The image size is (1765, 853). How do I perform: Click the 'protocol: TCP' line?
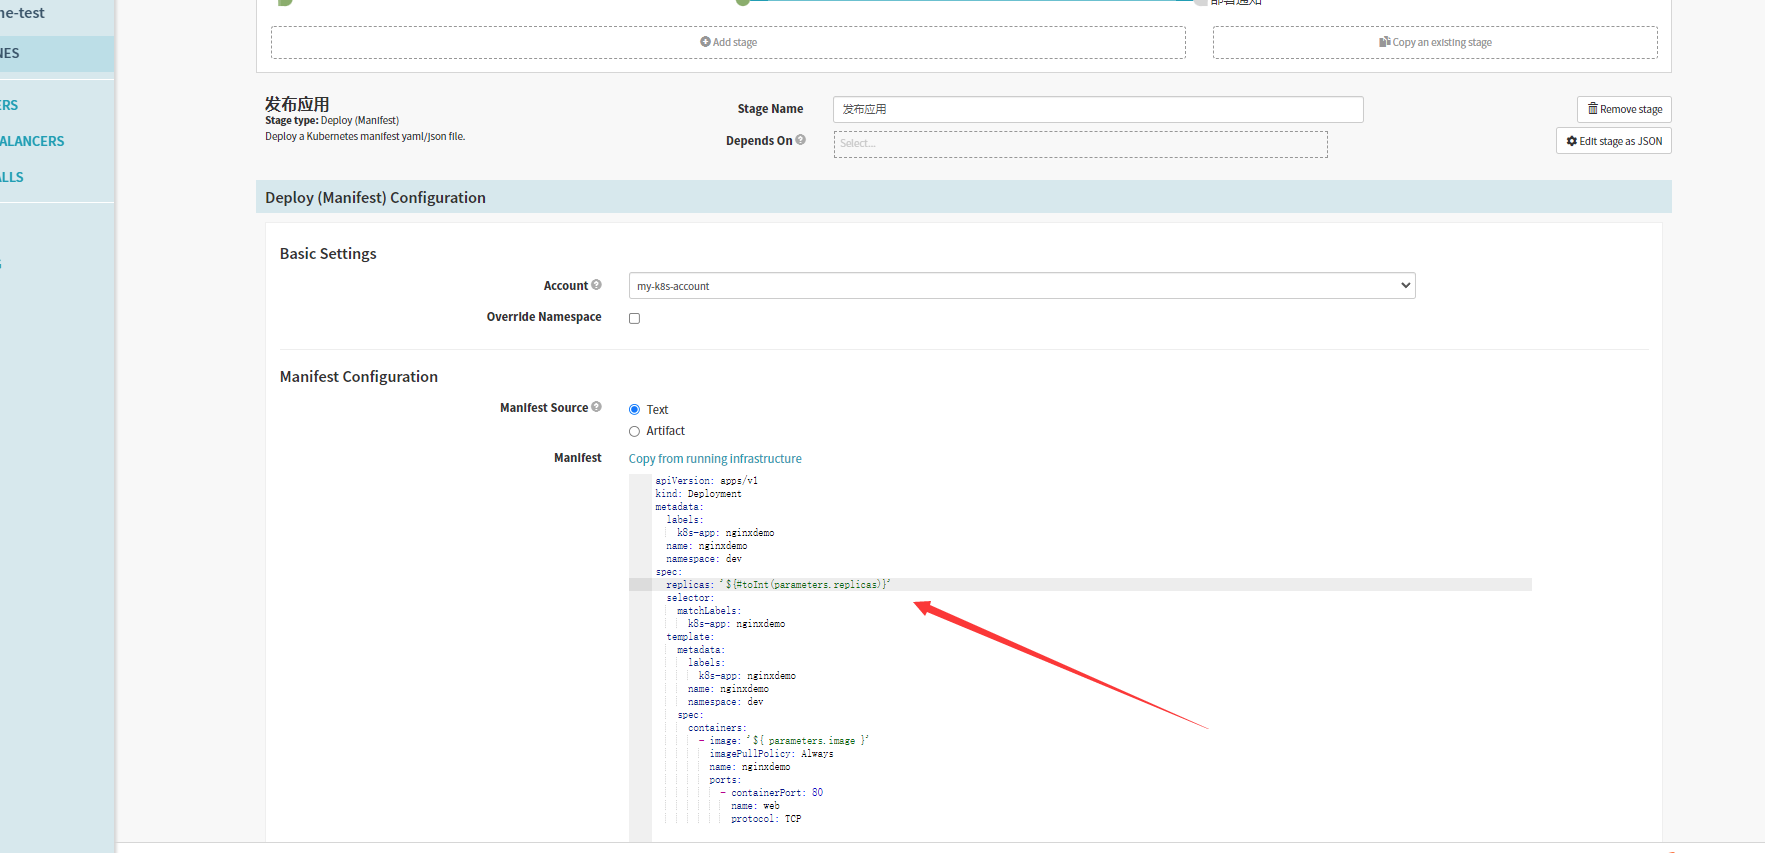[766, 819]
